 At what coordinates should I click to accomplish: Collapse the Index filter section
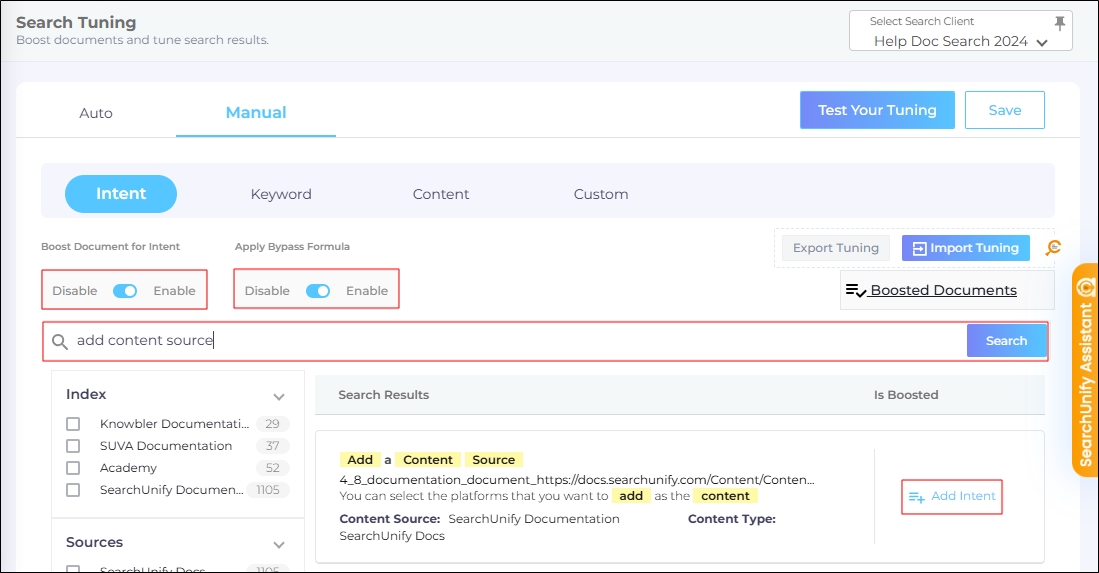[x=279, y=396]
